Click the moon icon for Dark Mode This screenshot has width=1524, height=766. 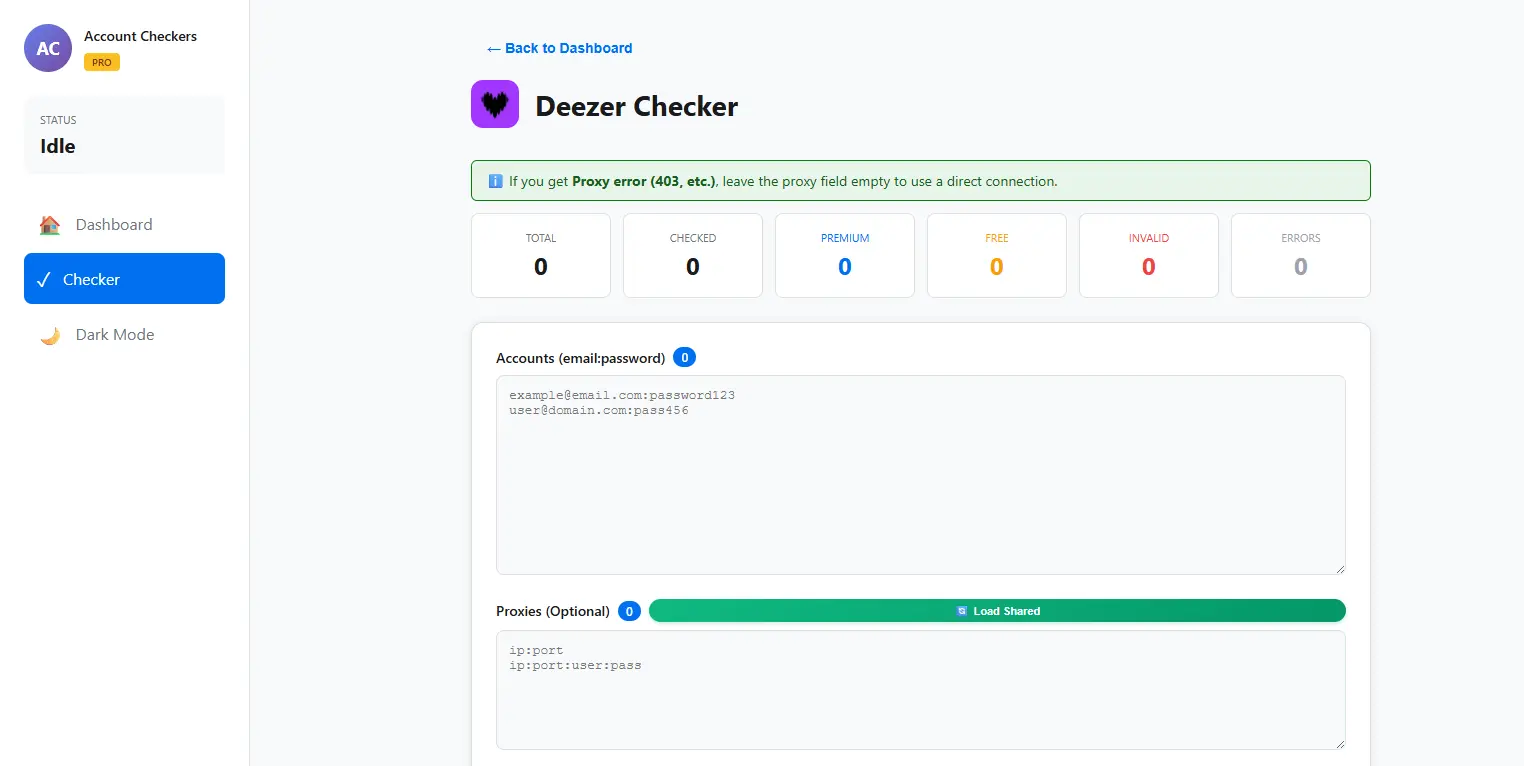(x=50, y=335)
